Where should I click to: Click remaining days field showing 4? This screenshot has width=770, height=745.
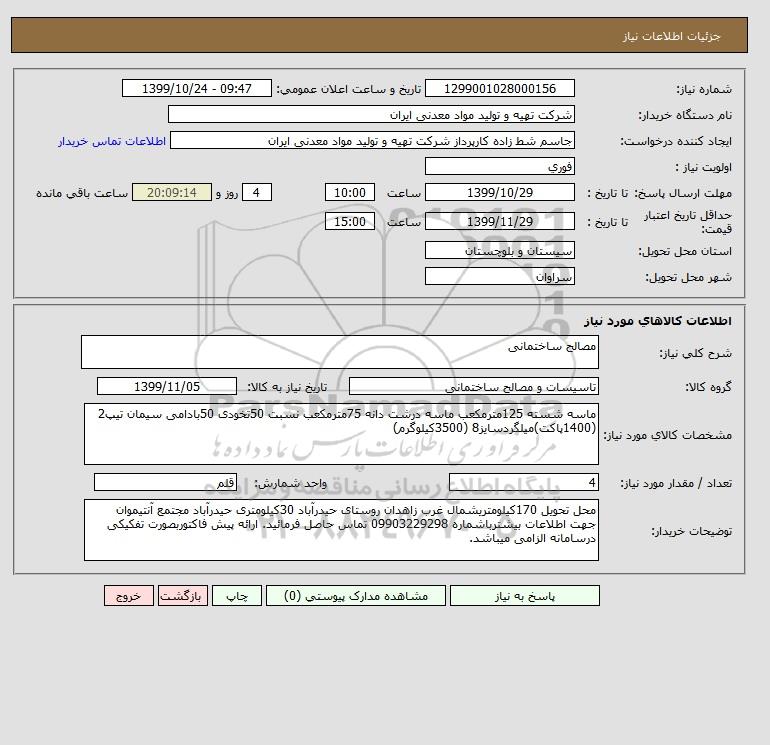(x=256, y=193)
